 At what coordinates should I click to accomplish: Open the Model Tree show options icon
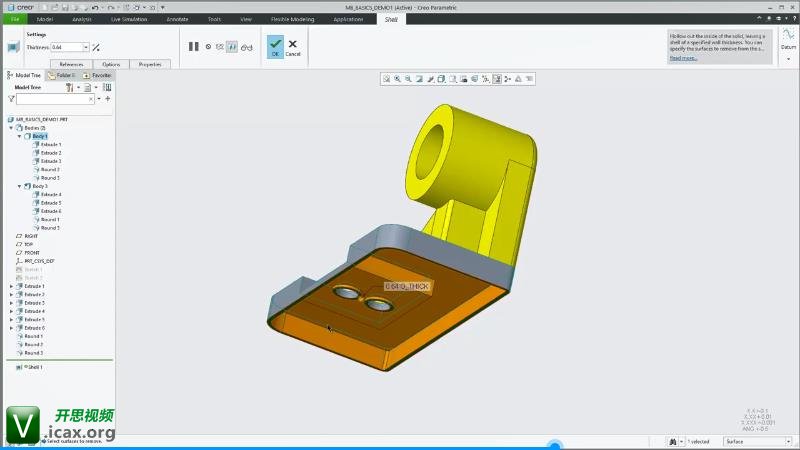(88, 88)
